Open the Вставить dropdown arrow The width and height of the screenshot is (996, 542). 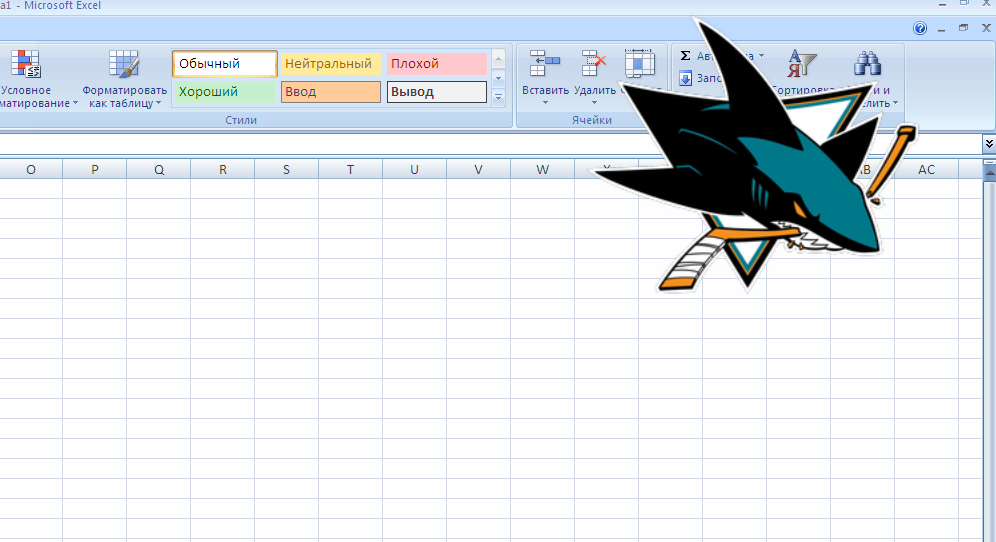click(x=545, y=103)
